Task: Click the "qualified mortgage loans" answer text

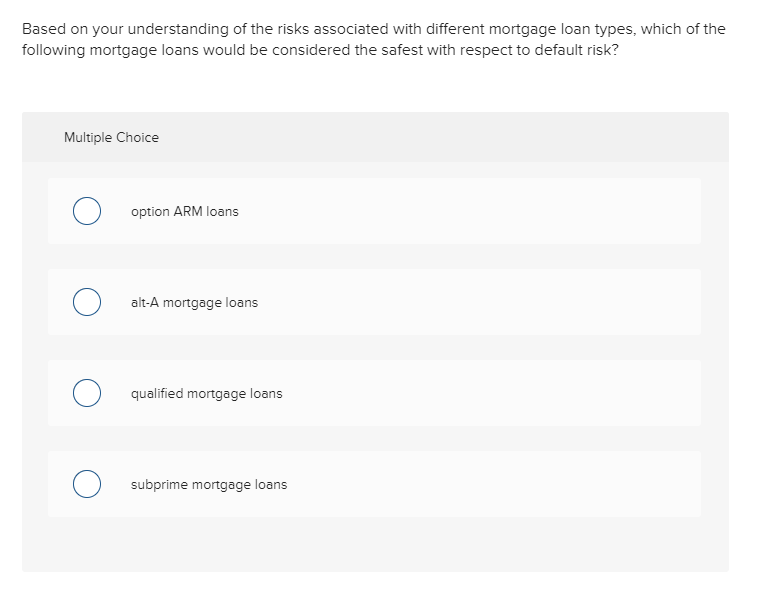Action: (206, 394)
